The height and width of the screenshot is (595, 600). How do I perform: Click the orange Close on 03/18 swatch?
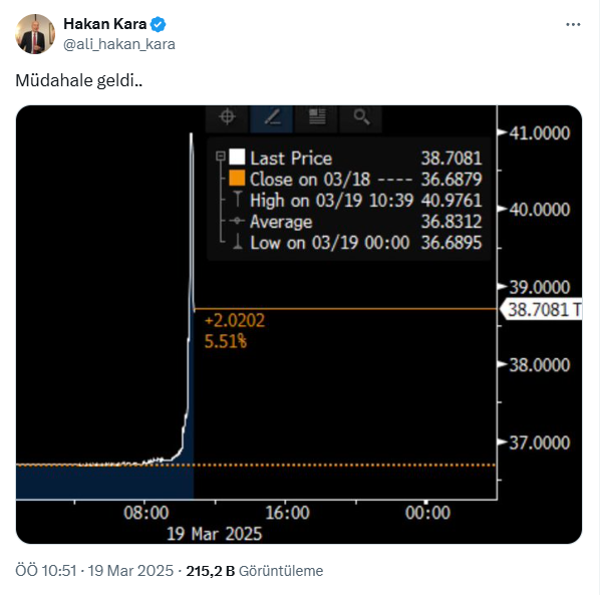click(x=236, y=179)
